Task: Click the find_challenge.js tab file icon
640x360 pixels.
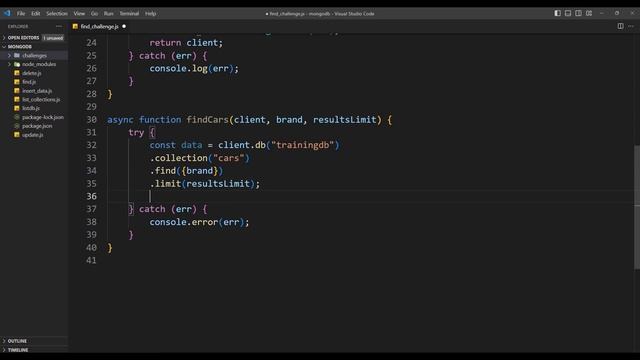Action: pos(75,26)
